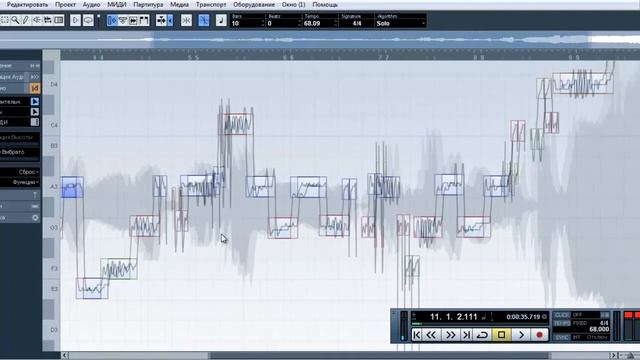Open the Аудио menu

click(91, 4)
